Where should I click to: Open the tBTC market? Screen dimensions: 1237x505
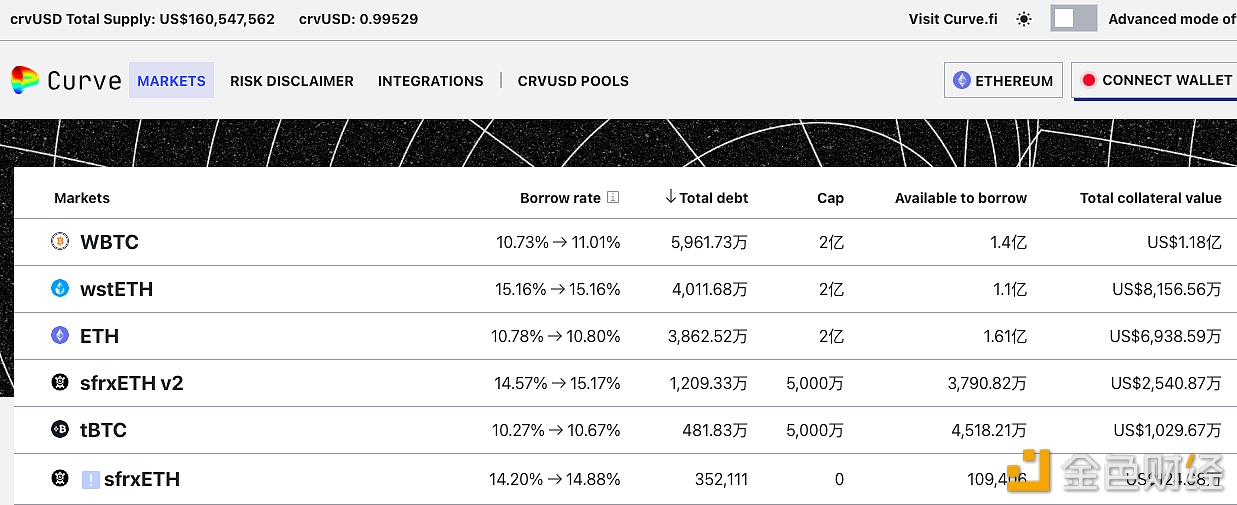(625, 430)
